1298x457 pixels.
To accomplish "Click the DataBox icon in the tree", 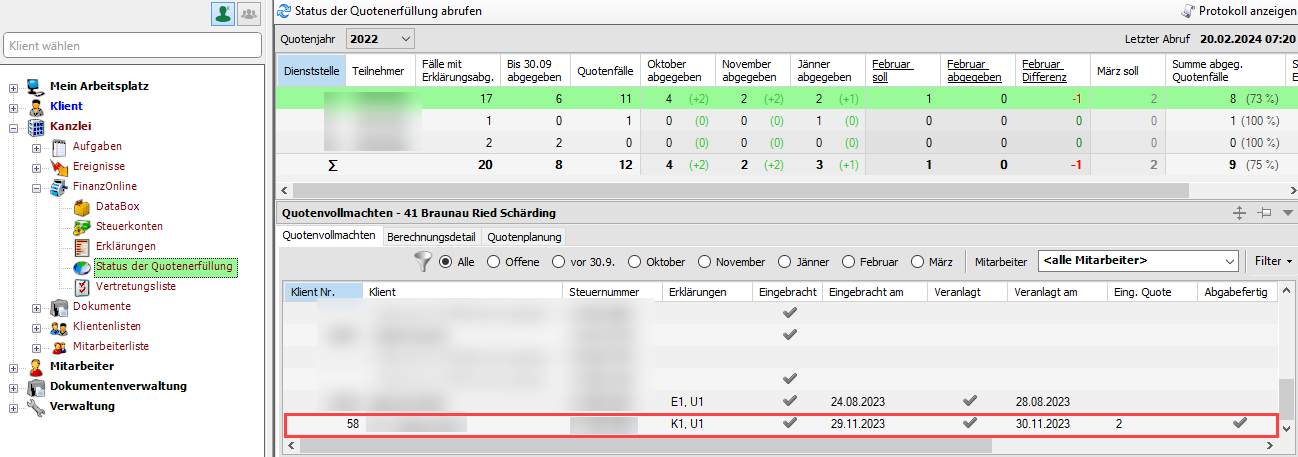I will (x=82, y=207).
